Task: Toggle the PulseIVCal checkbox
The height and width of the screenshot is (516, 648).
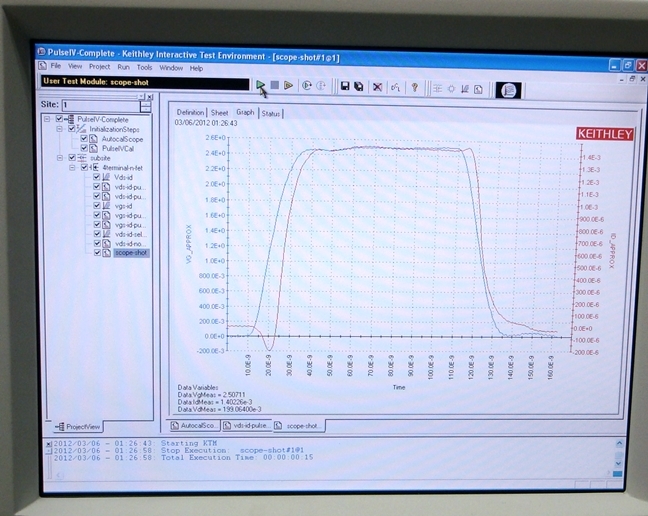Action: [x=84, y=148]
